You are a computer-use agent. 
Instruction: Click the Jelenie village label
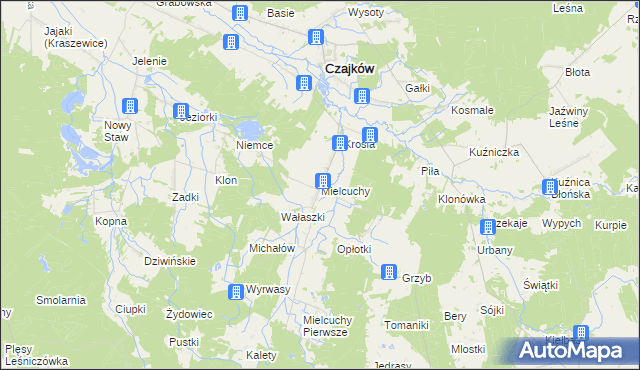click(149, 61)
